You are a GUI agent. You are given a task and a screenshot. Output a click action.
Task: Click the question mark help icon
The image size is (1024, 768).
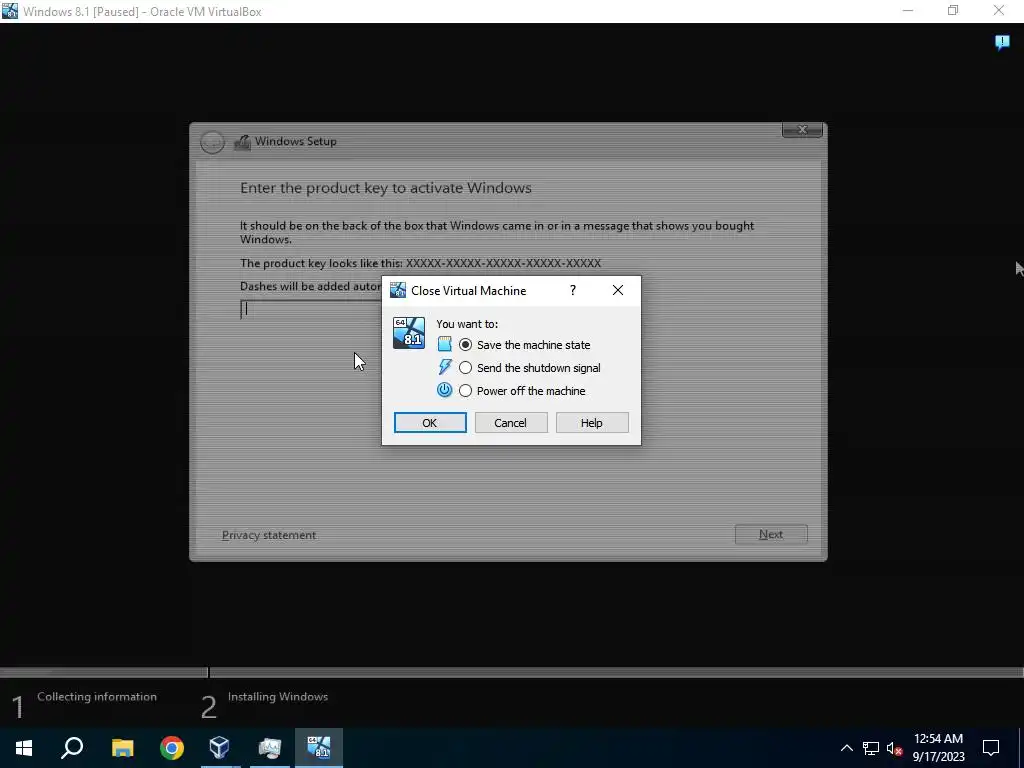coord(573,290)
